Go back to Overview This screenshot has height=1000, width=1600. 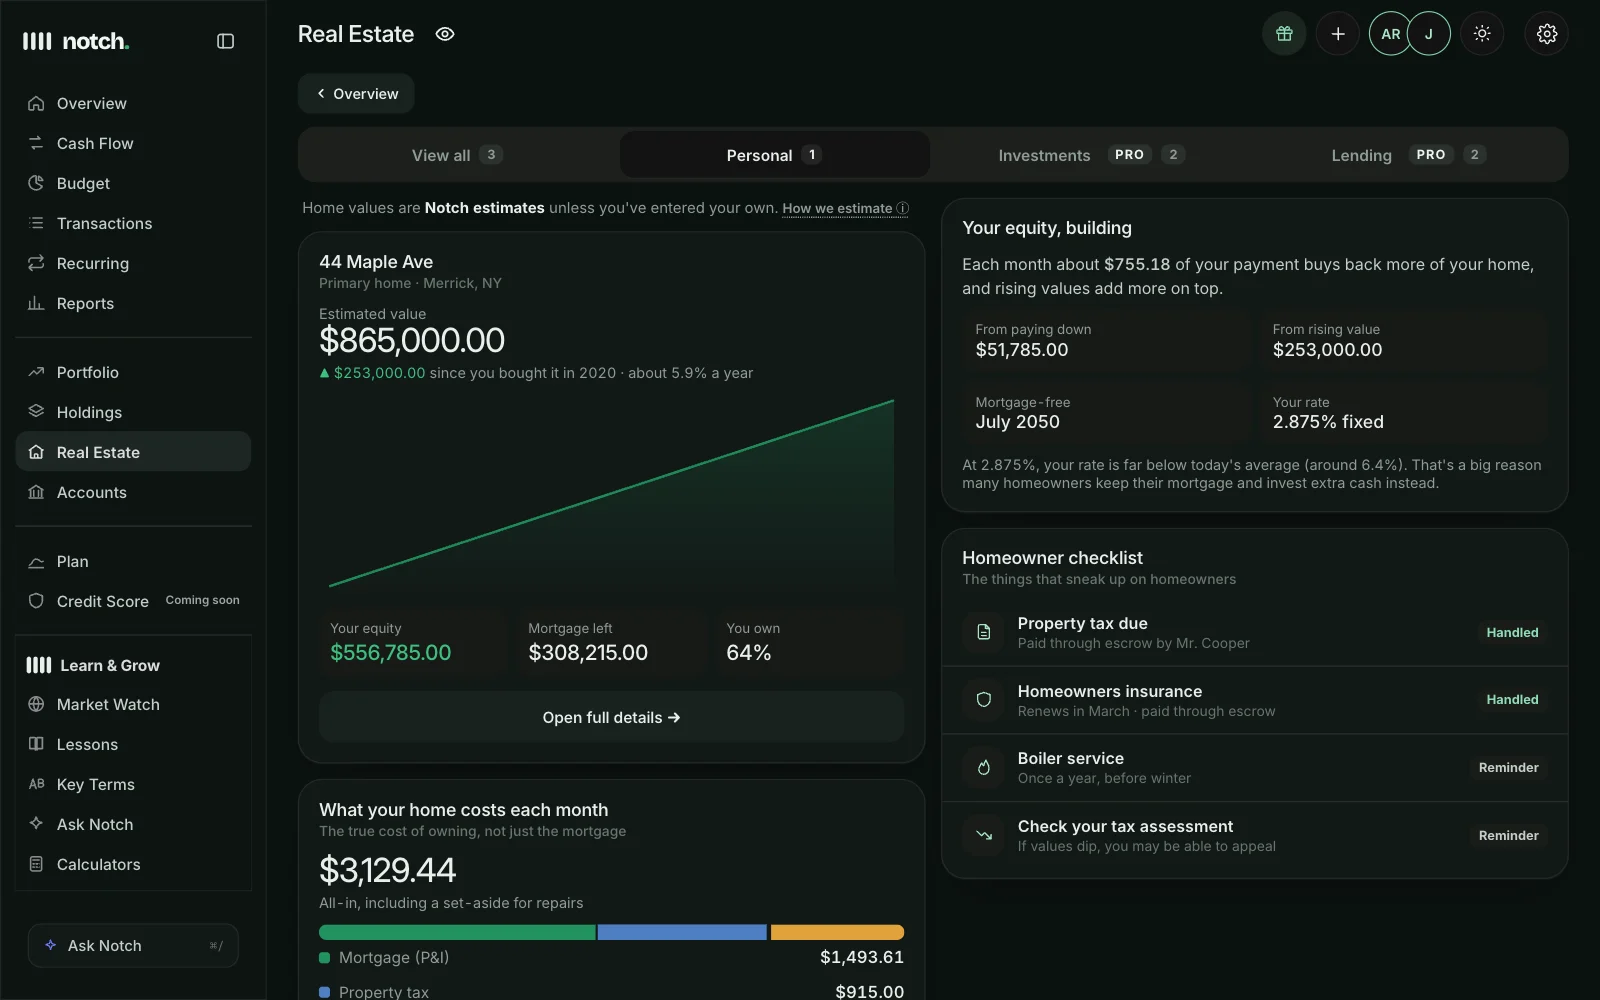click(x=356, y=94)
